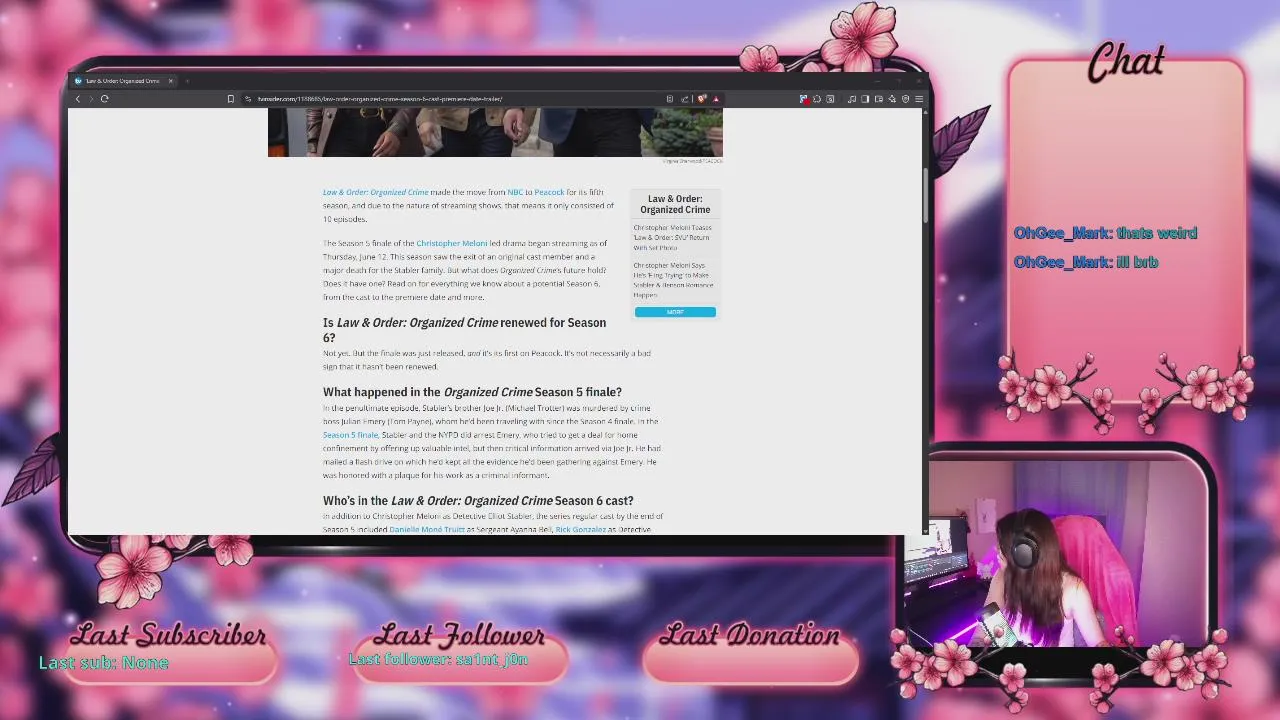Click the share icon in address bar

coord(685,99)
